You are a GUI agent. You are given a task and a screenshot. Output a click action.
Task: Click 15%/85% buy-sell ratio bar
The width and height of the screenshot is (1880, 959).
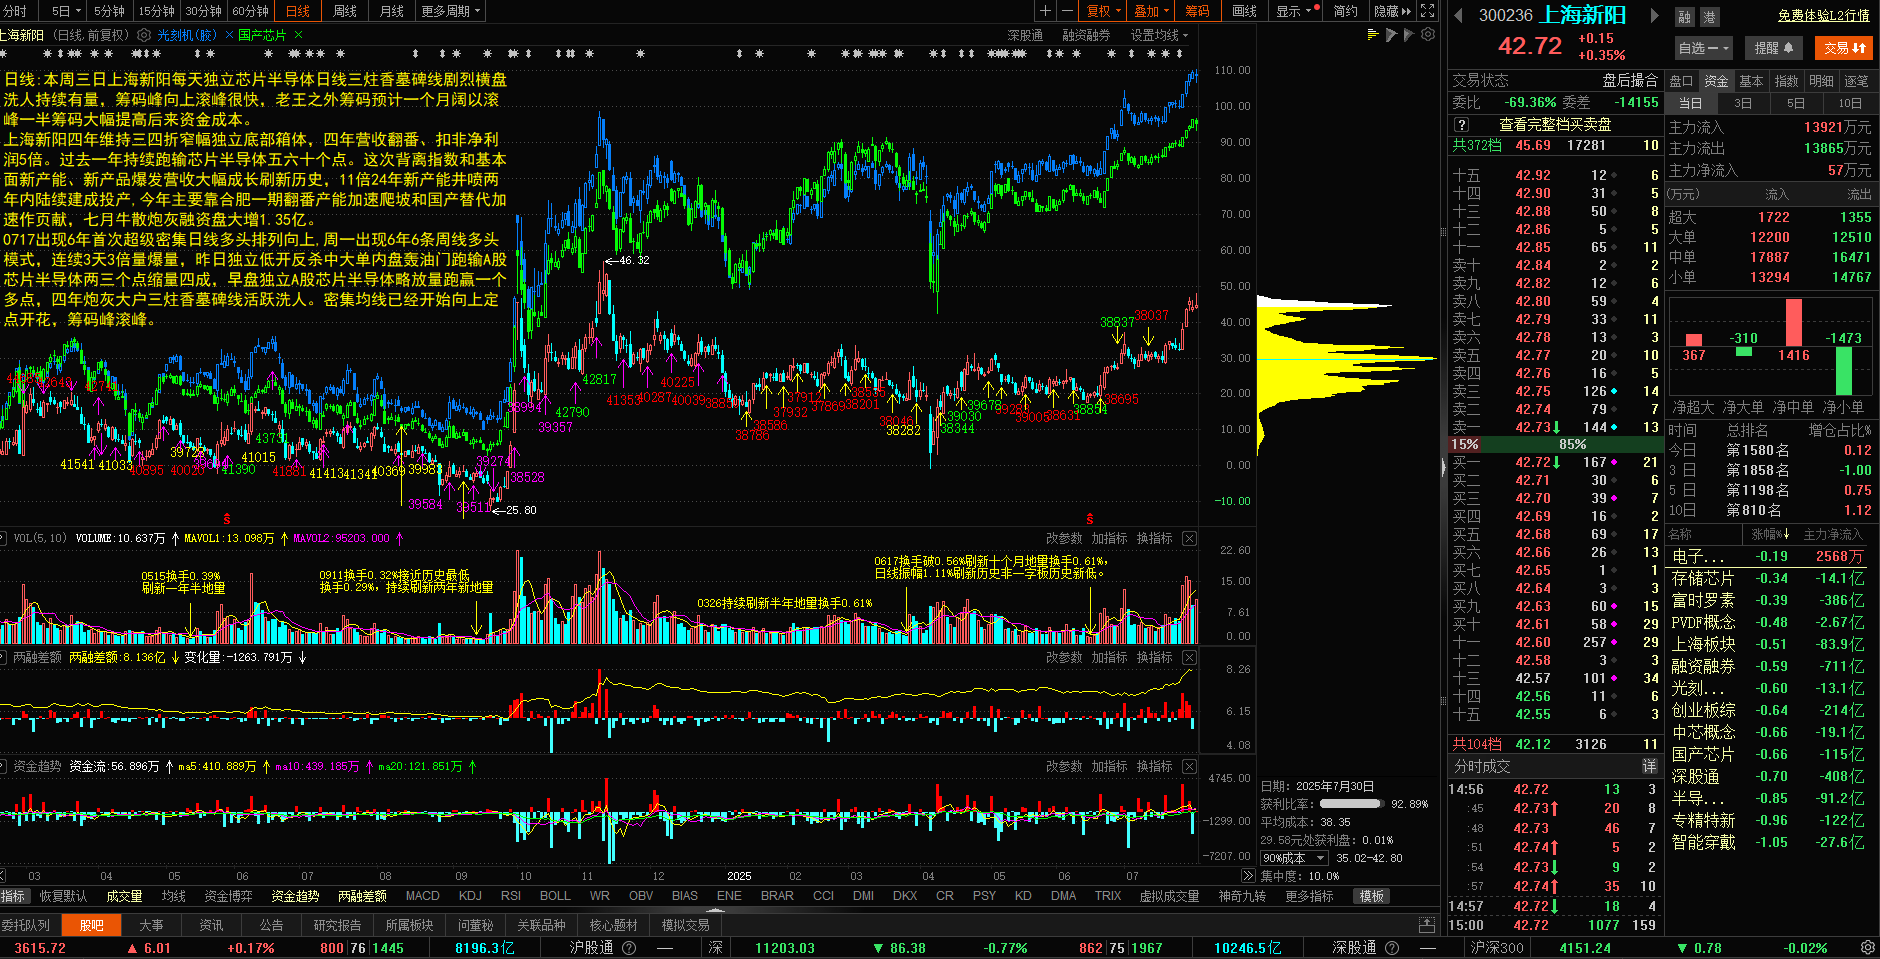tap(1555, 444)
